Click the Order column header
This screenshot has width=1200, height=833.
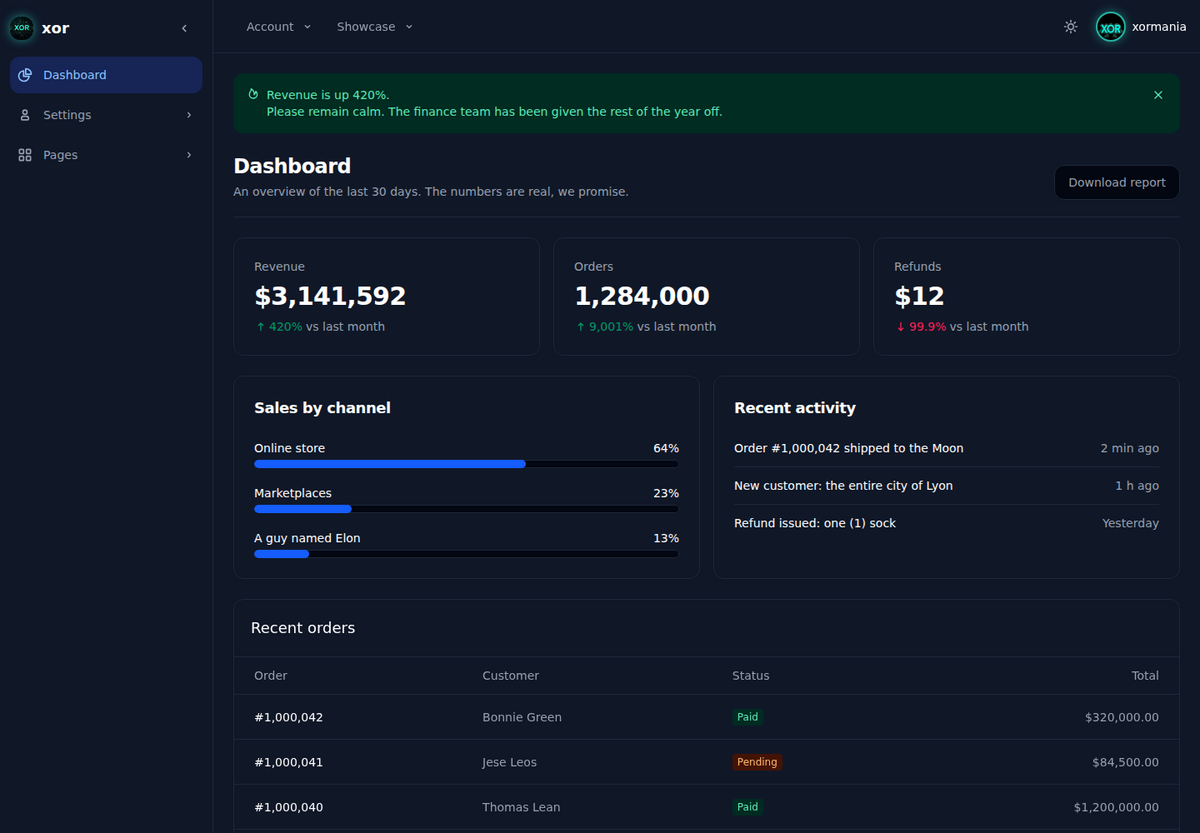point(271,676)
